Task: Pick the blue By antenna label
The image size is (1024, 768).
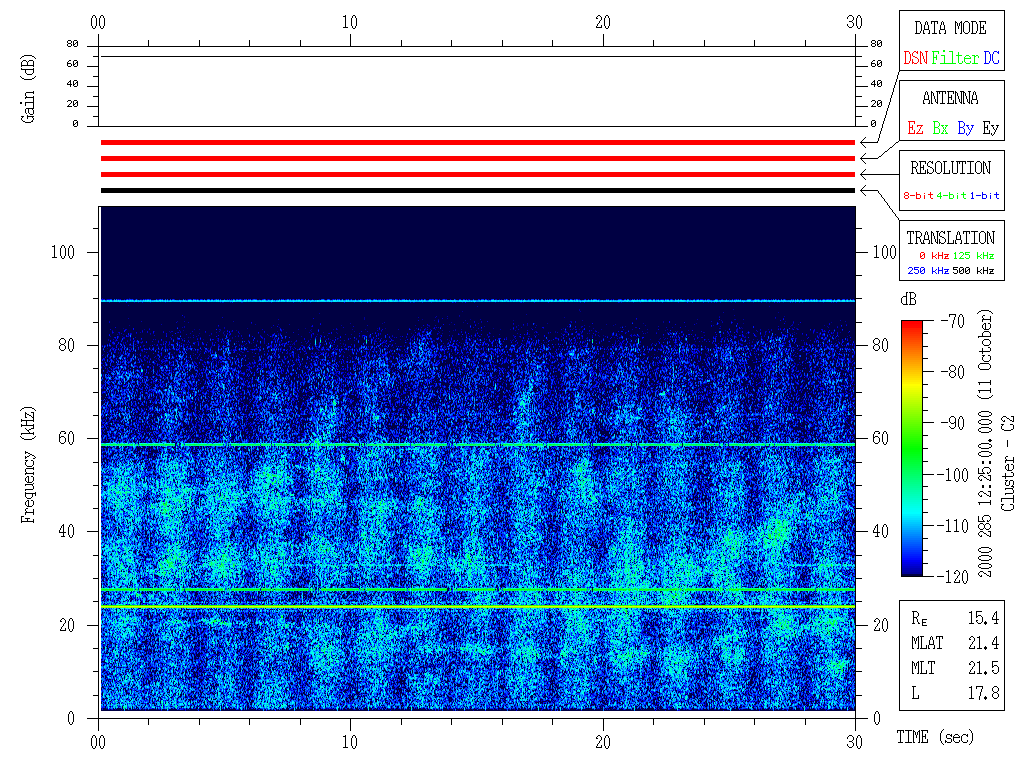Action: [x=965, y=128]
